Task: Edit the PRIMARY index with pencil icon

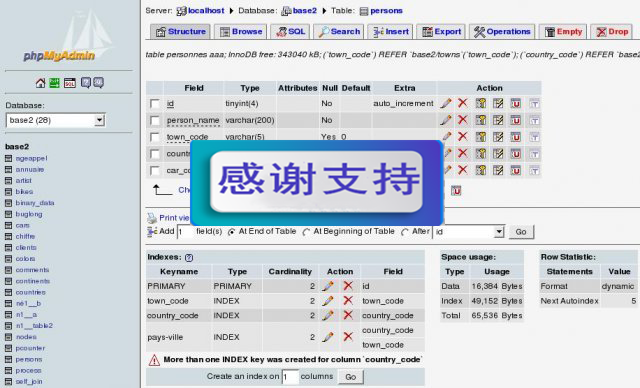Action: 328,286
